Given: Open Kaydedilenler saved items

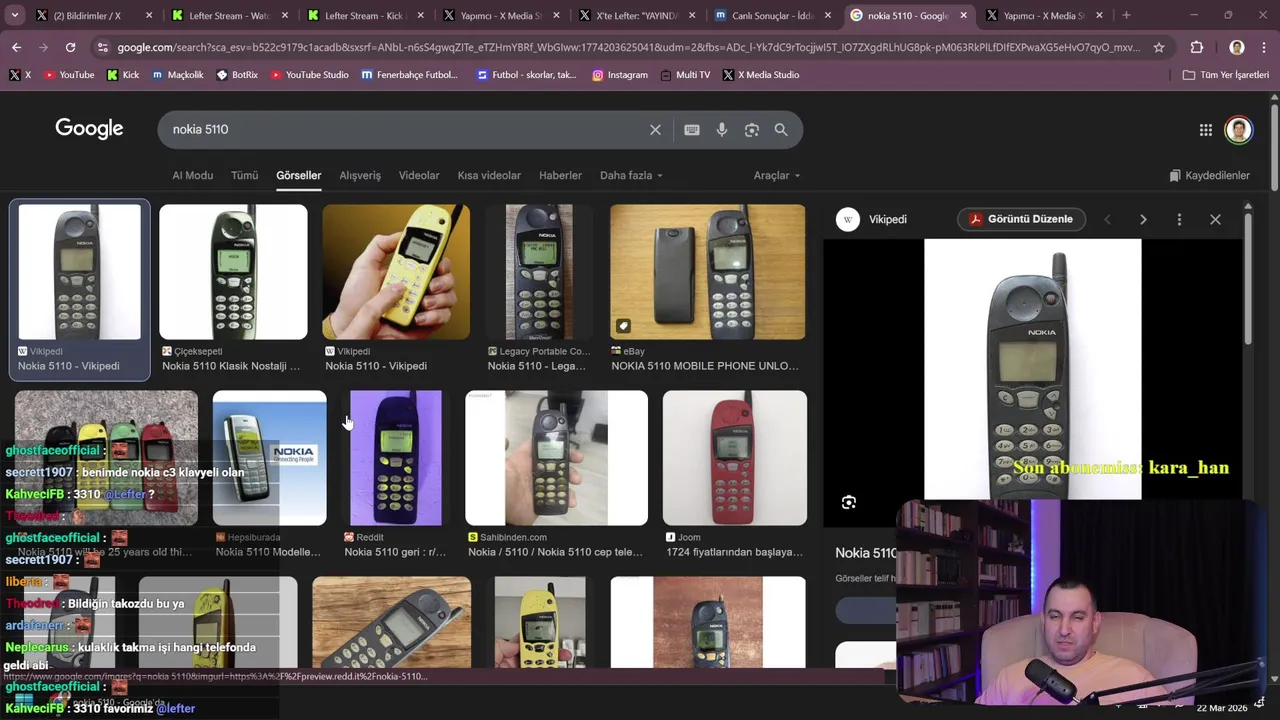Looking at the screenshot, I should tap(1210, 175).
